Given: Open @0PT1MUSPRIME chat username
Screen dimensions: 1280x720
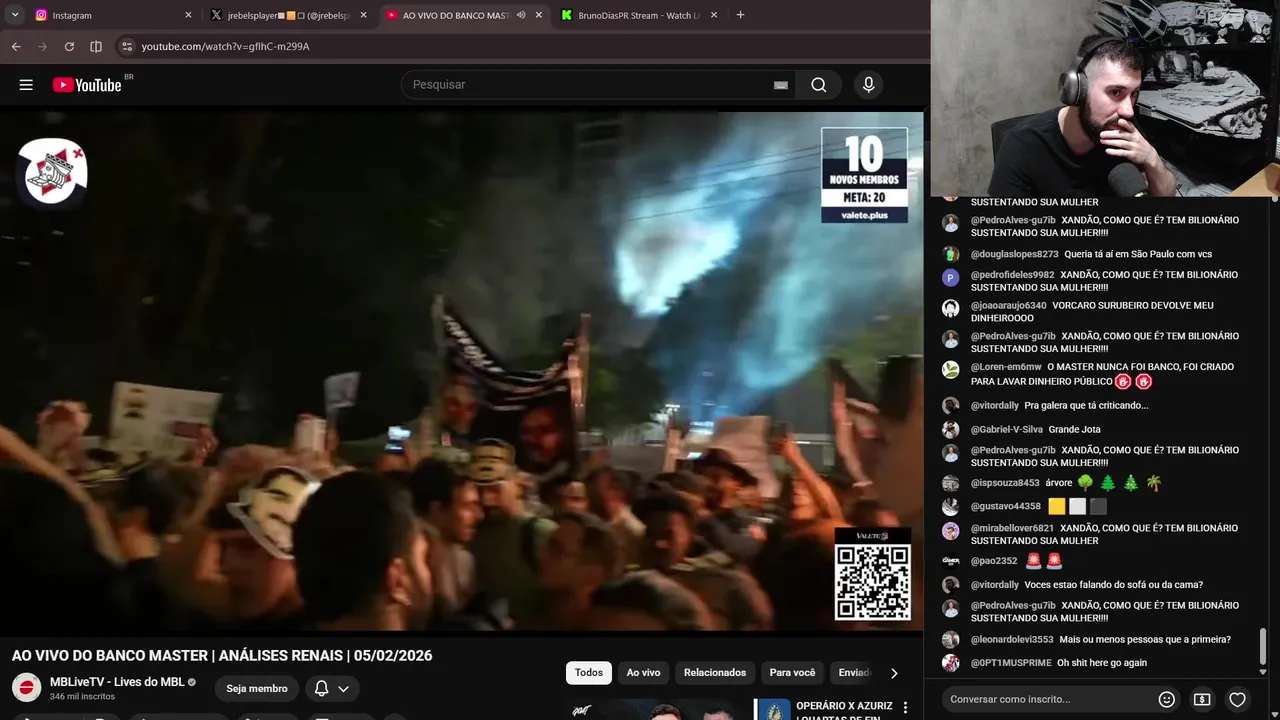Looking at the screenshot, I should [1011, 663].
